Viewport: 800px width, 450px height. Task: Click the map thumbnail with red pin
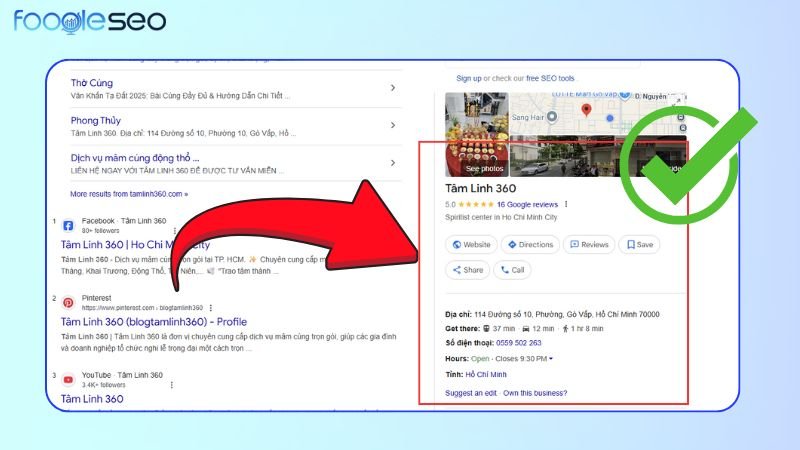point(598,113)
